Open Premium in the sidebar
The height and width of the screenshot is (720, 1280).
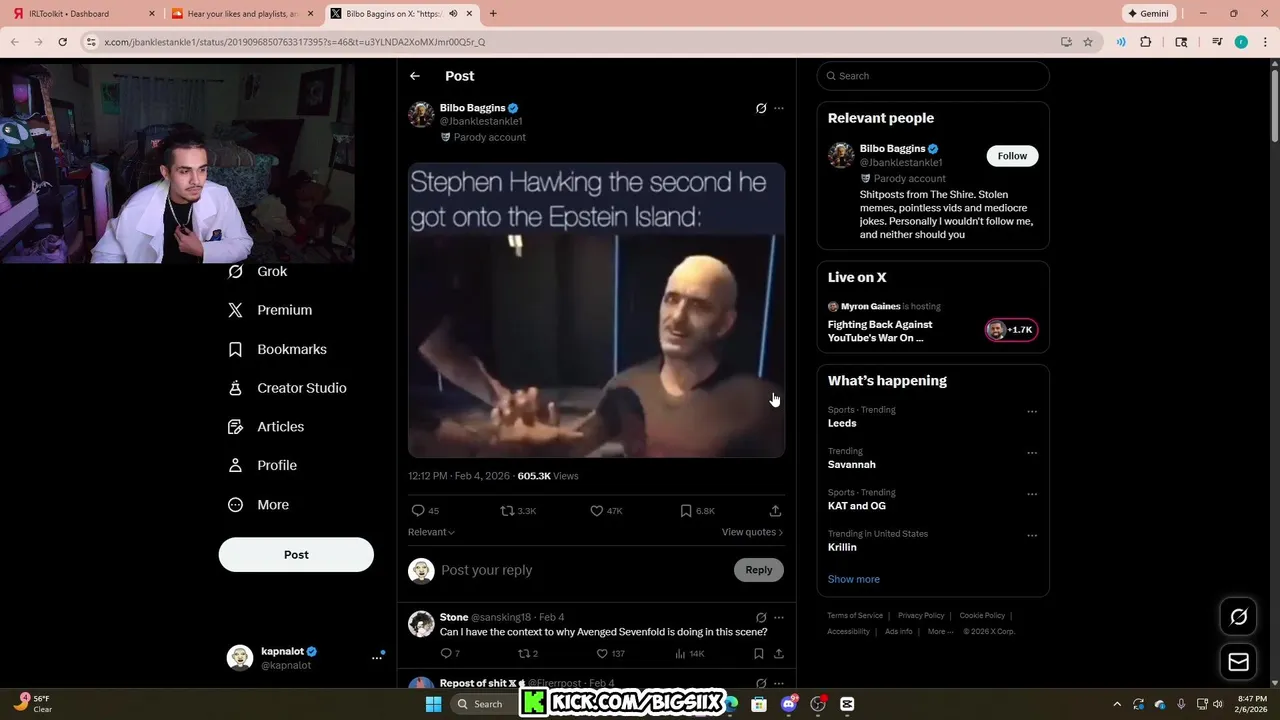click(x=270, y=310)
